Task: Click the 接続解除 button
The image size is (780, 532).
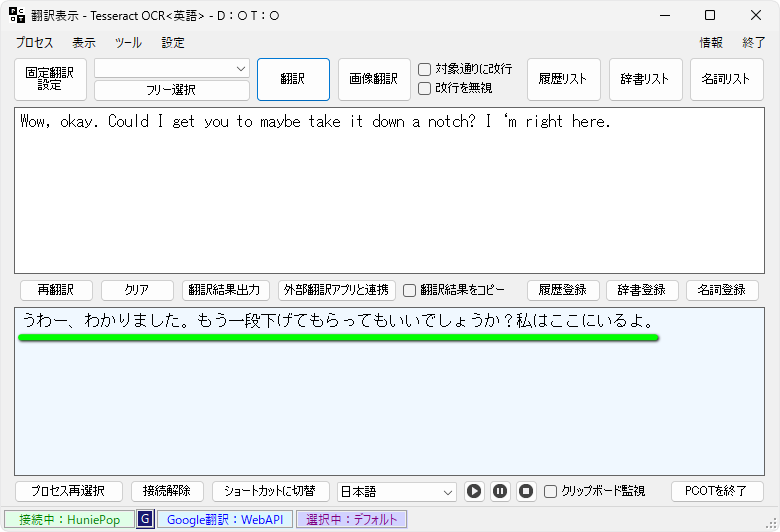Action: pos(167,492)
